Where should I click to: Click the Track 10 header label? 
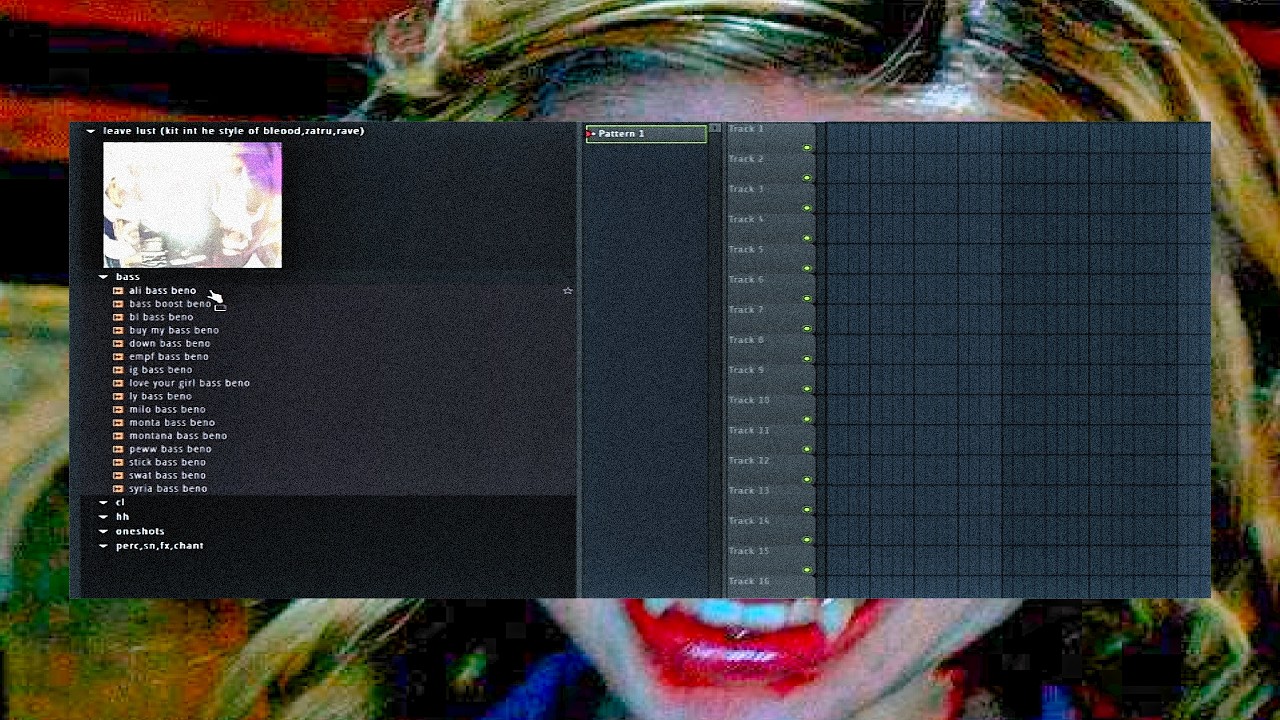(x=749, y=400)
